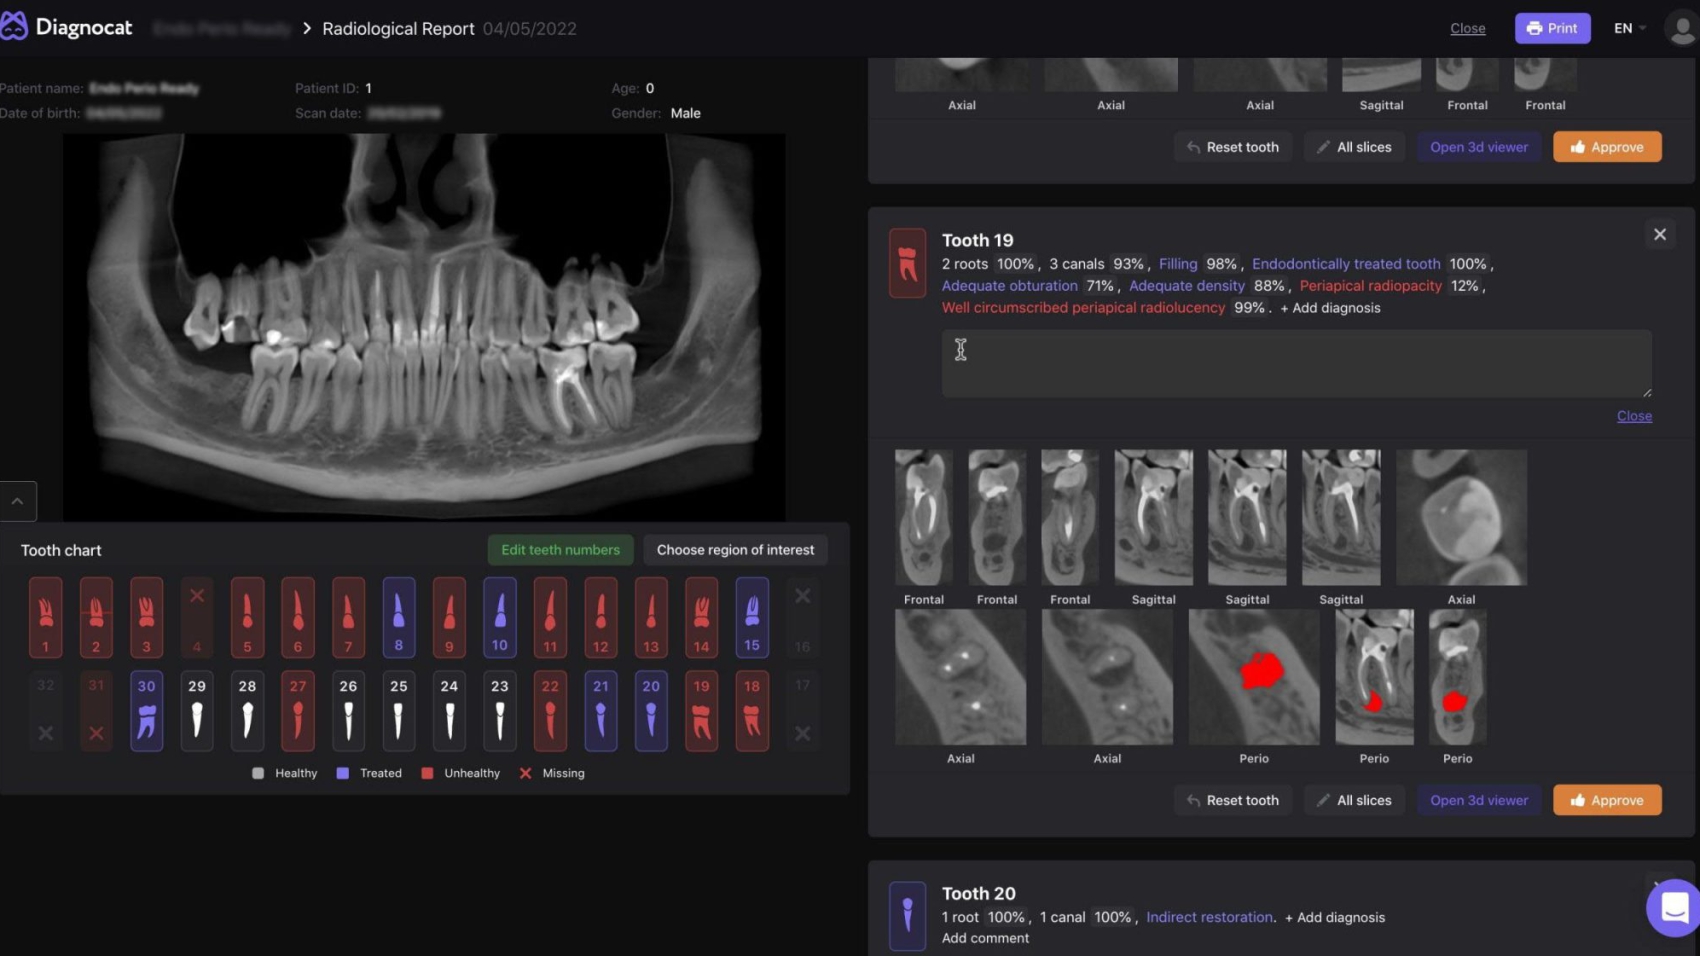Viewport: 1700px width, 956px height.
Task: Select tooth 13 in tooth chart
Action: click(x=651, y=617)
